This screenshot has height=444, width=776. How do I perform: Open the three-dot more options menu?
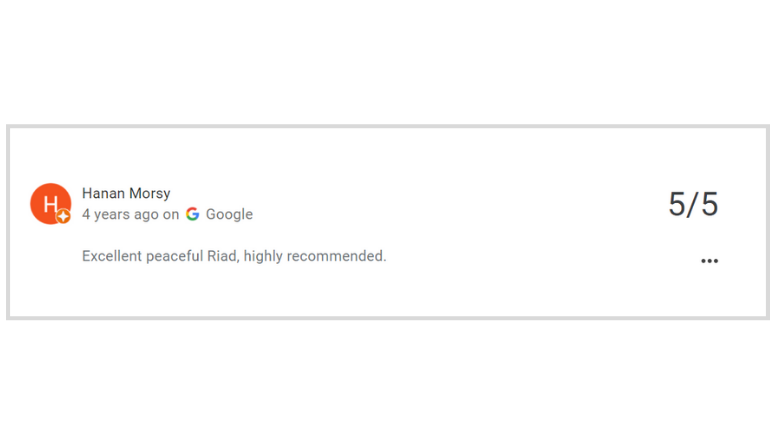tap(709, 261)
